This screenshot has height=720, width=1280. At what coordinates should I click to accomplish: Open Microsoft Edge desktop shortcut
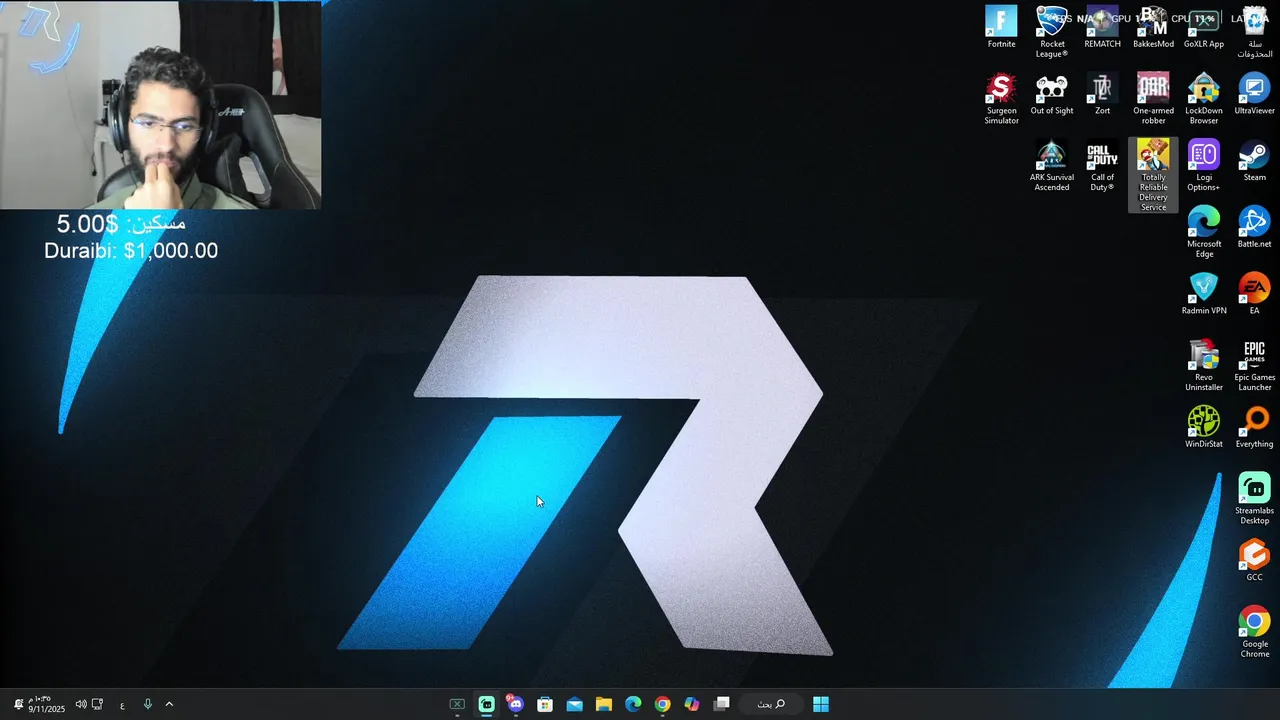point(1204,232)
